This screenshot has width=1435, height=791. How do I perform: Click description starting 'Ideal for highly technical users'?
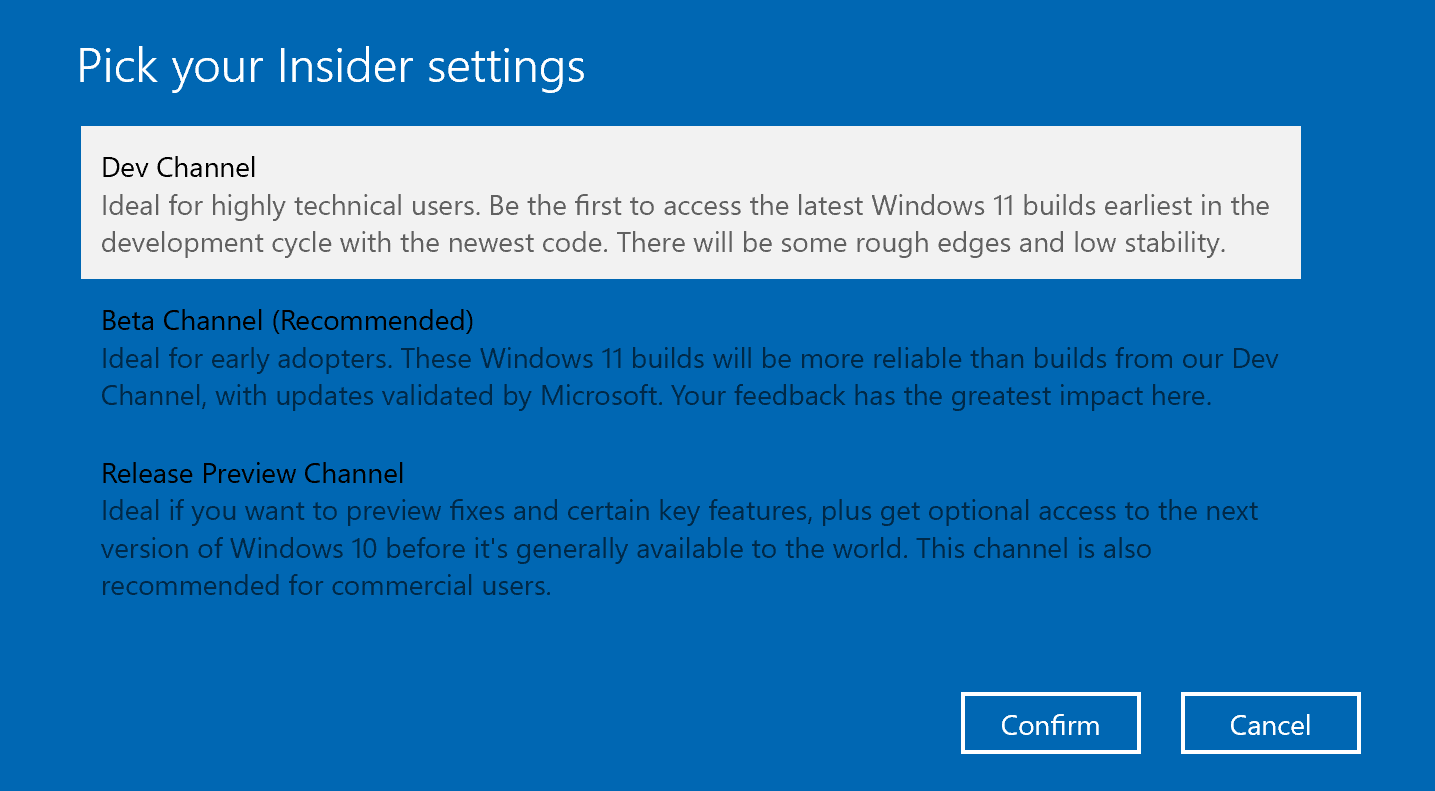(685, 207)
